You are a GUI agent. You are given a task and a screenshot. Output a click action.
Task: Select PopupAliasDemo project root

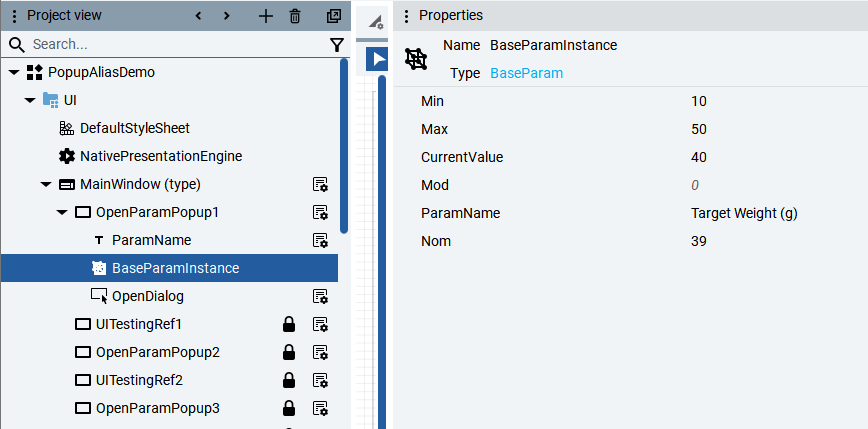(101, 73)
